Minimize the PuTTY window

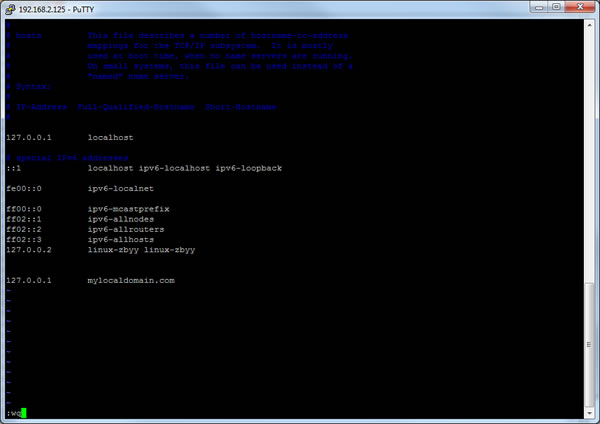click(x=541, y=8)
